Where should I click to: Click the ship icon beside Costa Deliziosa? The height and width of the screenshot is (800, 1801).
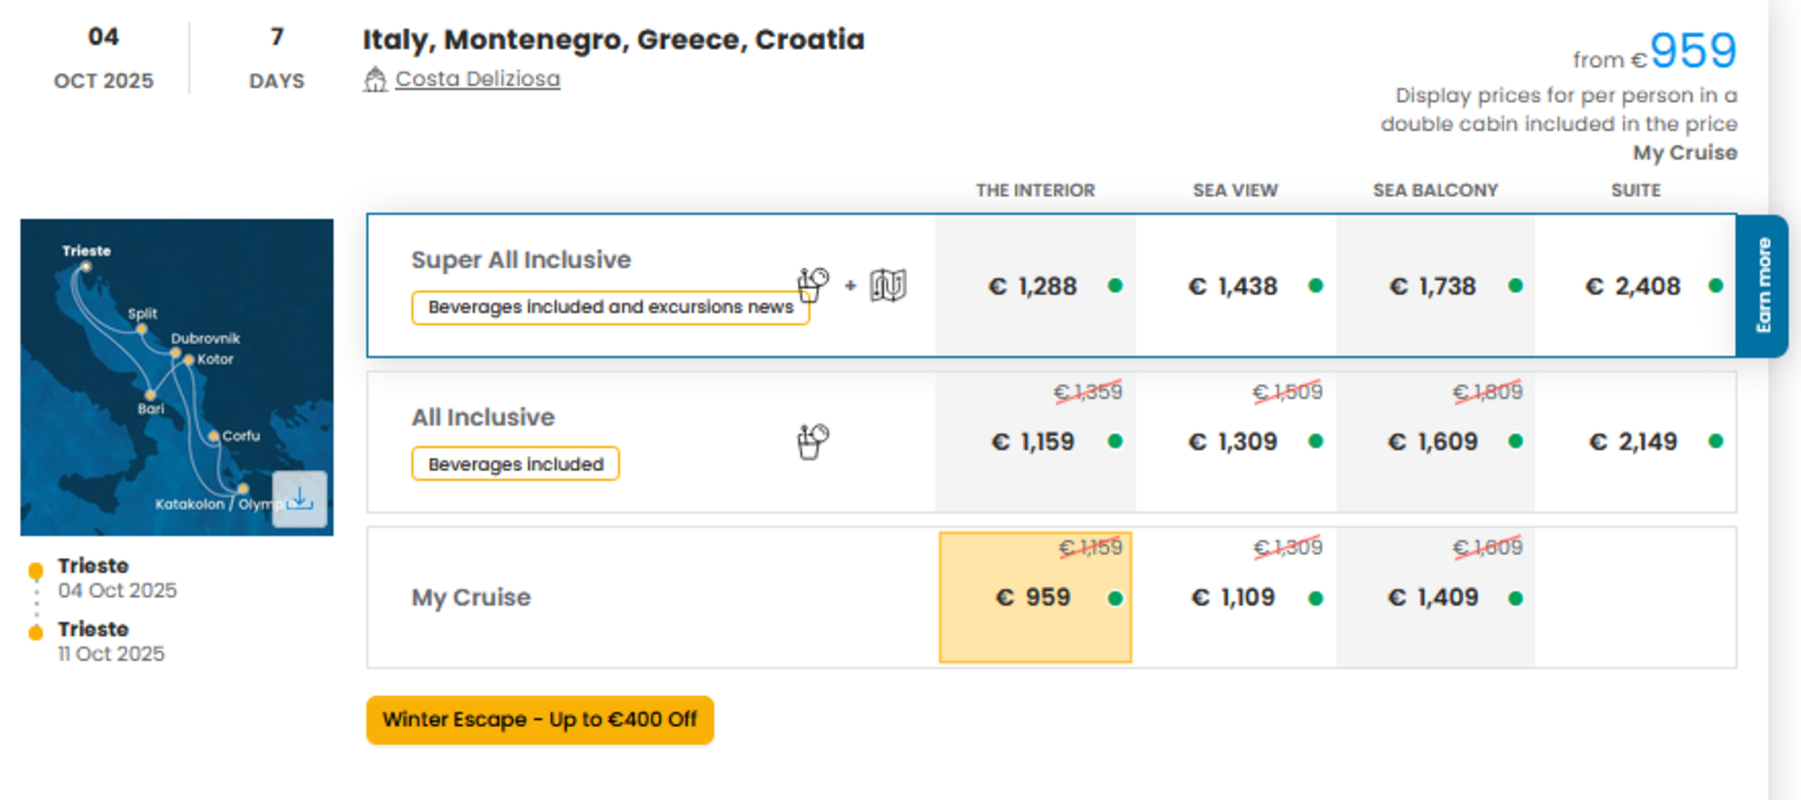[x=375, y=79]
